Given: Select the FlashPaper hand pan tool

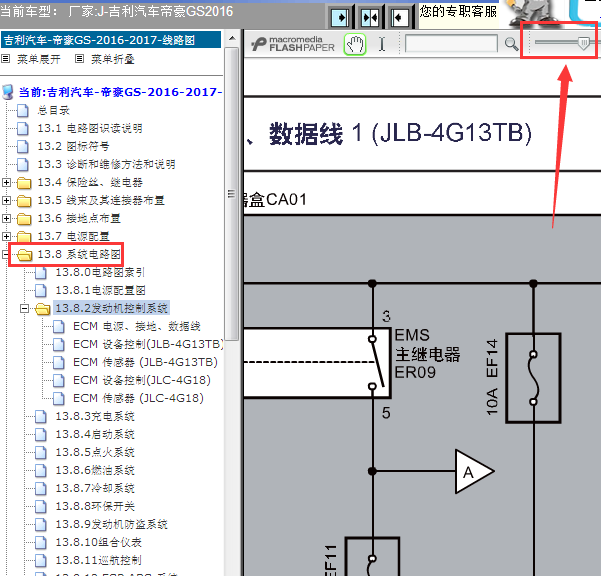Looking at the screenshot, I should point(355,44).
